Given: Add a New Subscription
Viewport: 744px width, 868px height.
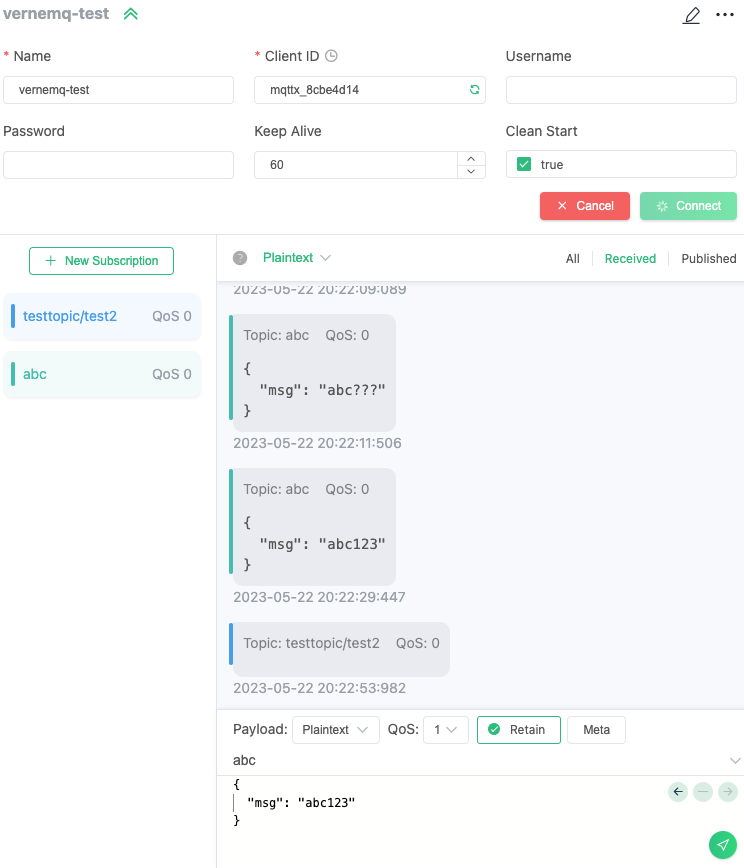Looking at the screenshot, I should [101, 261].
